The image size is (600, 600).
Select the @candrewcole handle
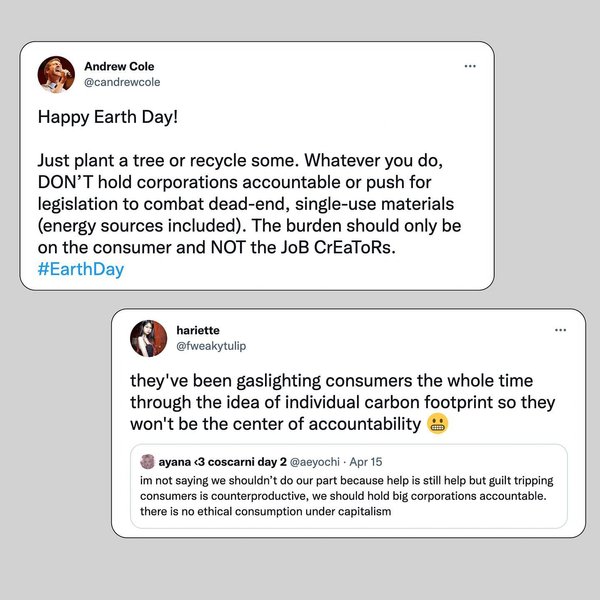129,82
